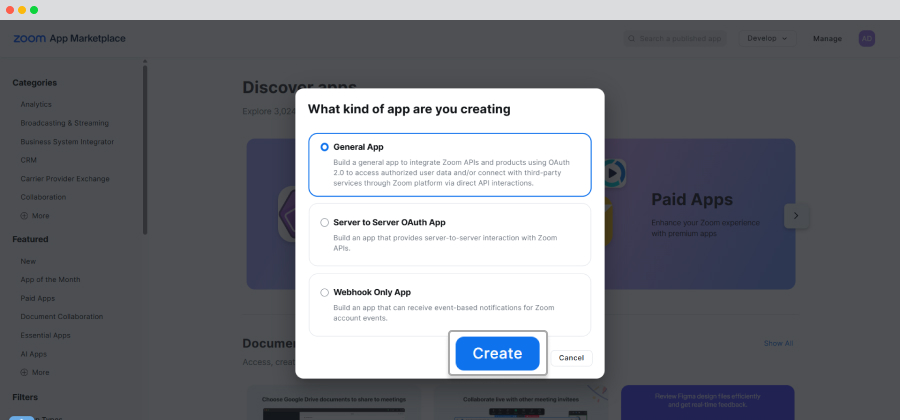Open Broadcasting & Streaming category
900x420 pixels.
point(64,123)
